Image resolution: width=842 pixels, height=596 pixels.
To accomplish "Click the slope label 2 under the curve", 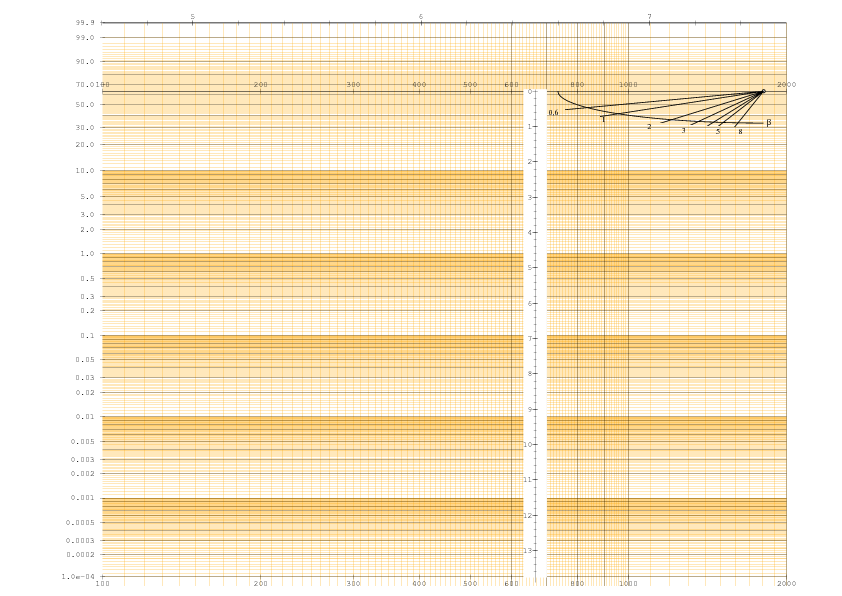I will tap(649, 127).
